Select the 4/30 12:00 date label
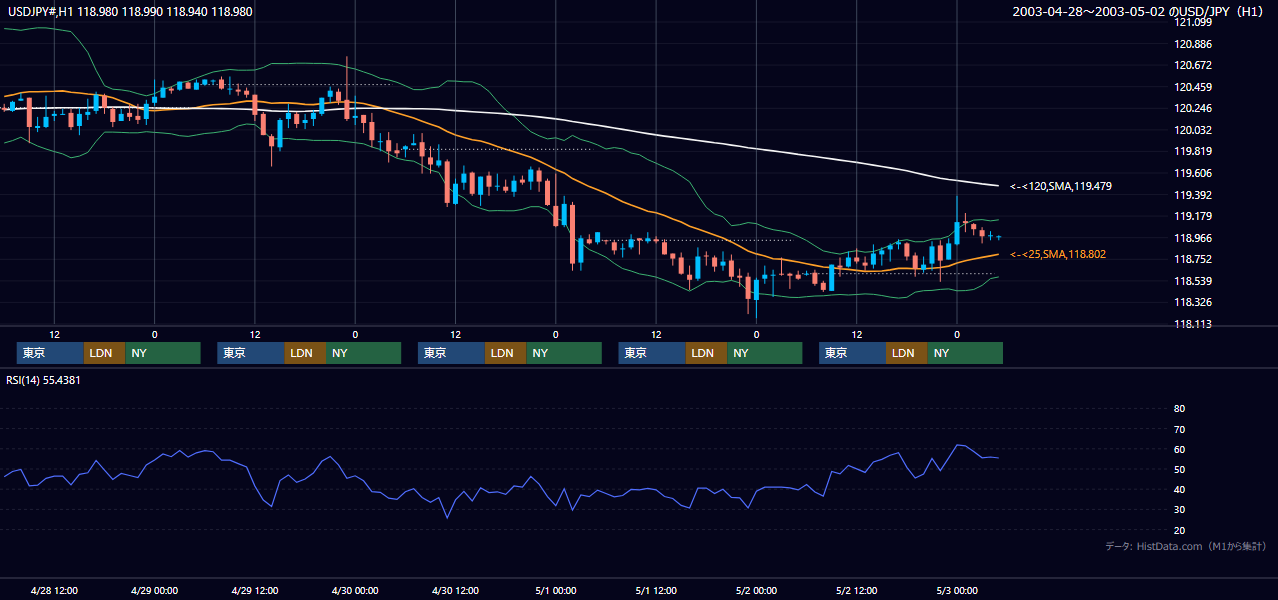Viewport: 1278px width, 600px height. pyautogui.click(x=455, y=590)
